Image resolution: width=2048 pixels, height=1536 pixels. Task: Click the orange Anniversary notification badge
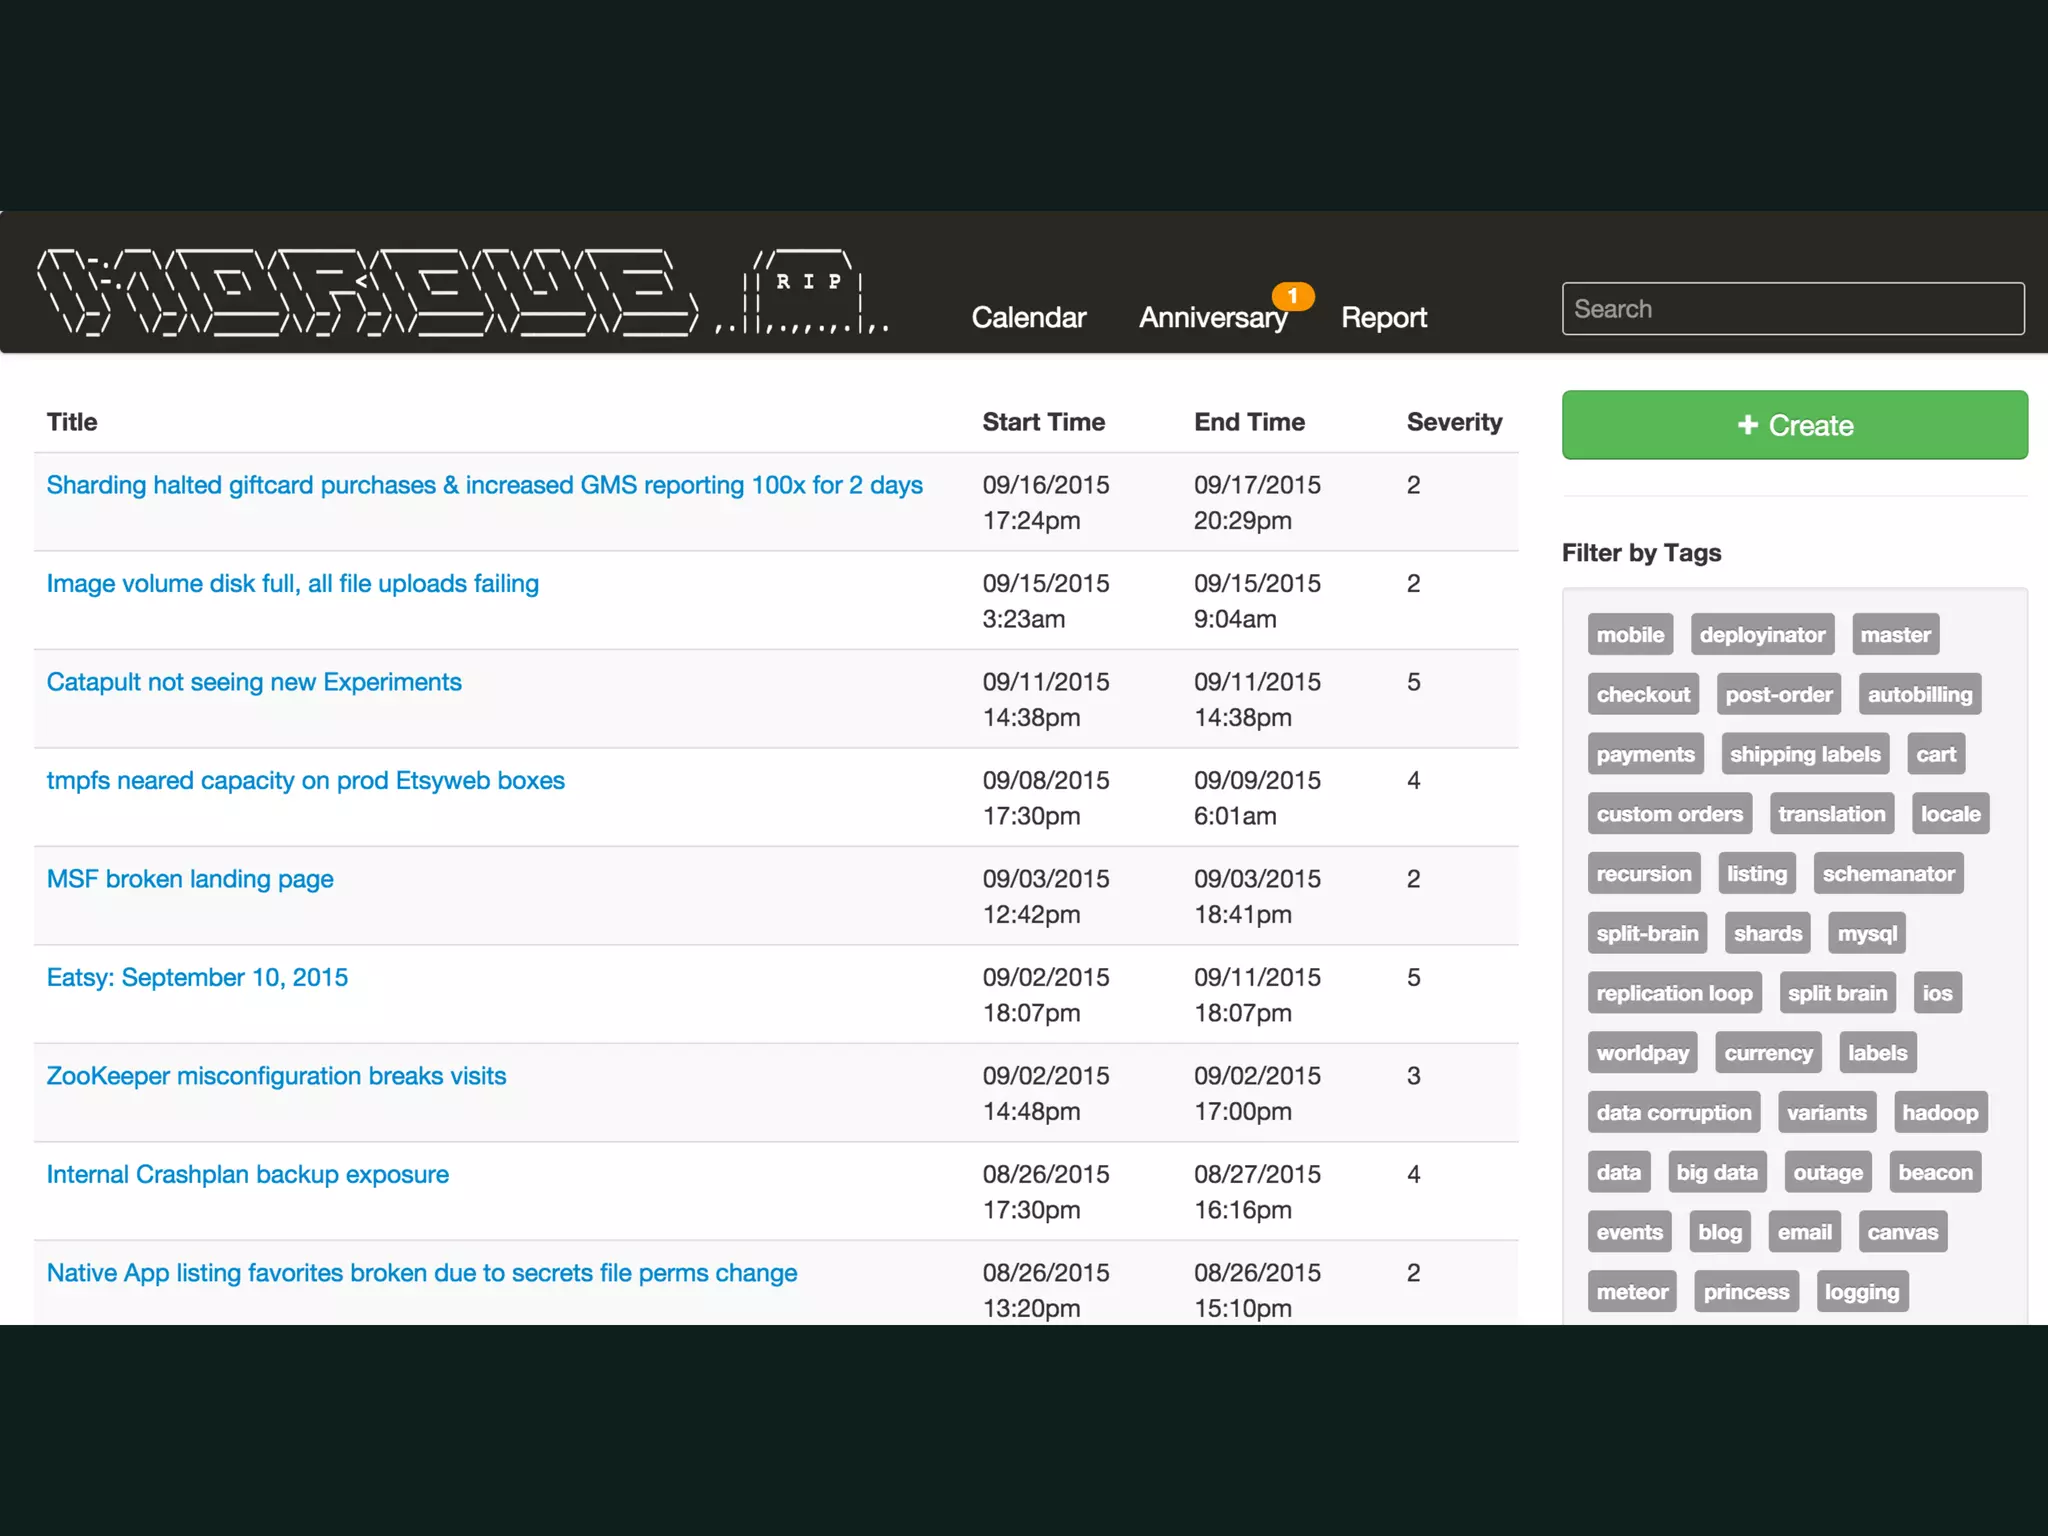1292,296
